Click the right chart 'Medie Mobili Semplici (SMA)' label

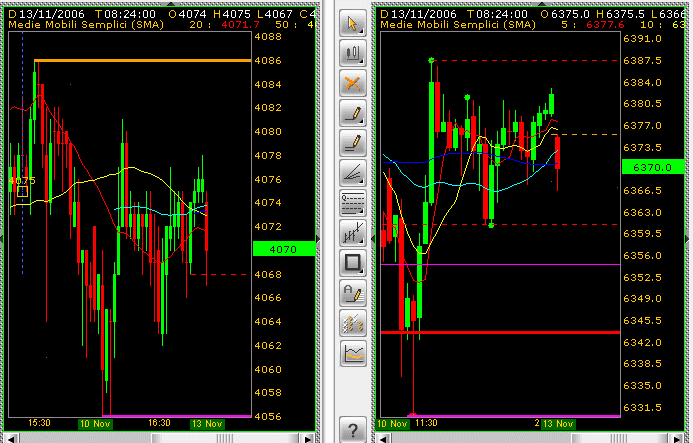click(458, 25)
